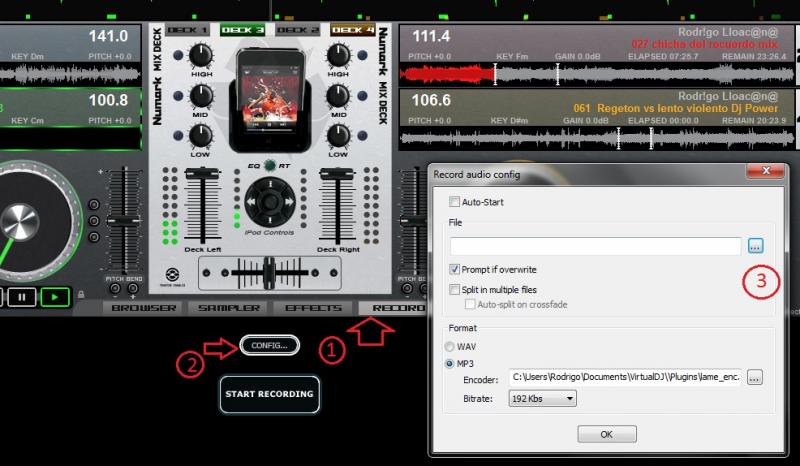Click the 141.0 BPM deck waveform
This screenshot has width=800, height=466.
(x=70, y=75)
